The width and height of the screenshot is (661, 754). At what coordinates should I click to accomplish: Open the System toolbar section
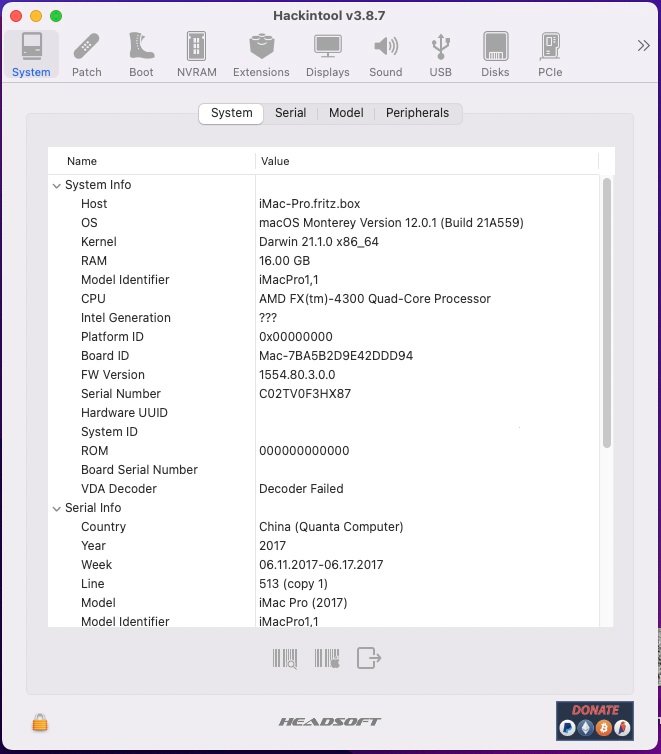32,54
